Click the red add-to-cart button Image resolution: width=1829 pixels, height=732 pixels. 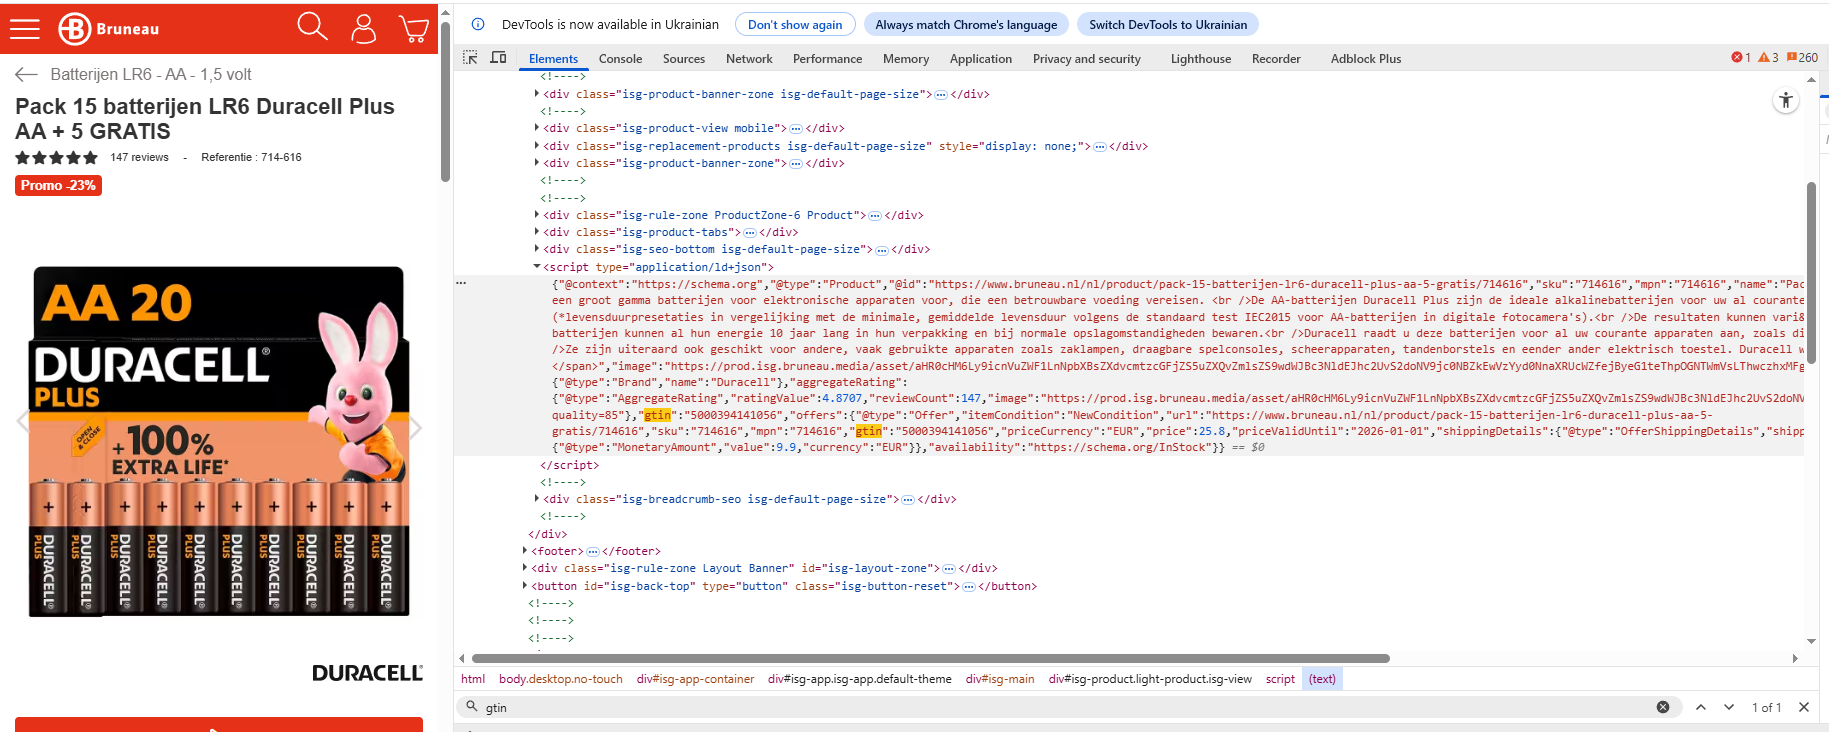219,724
